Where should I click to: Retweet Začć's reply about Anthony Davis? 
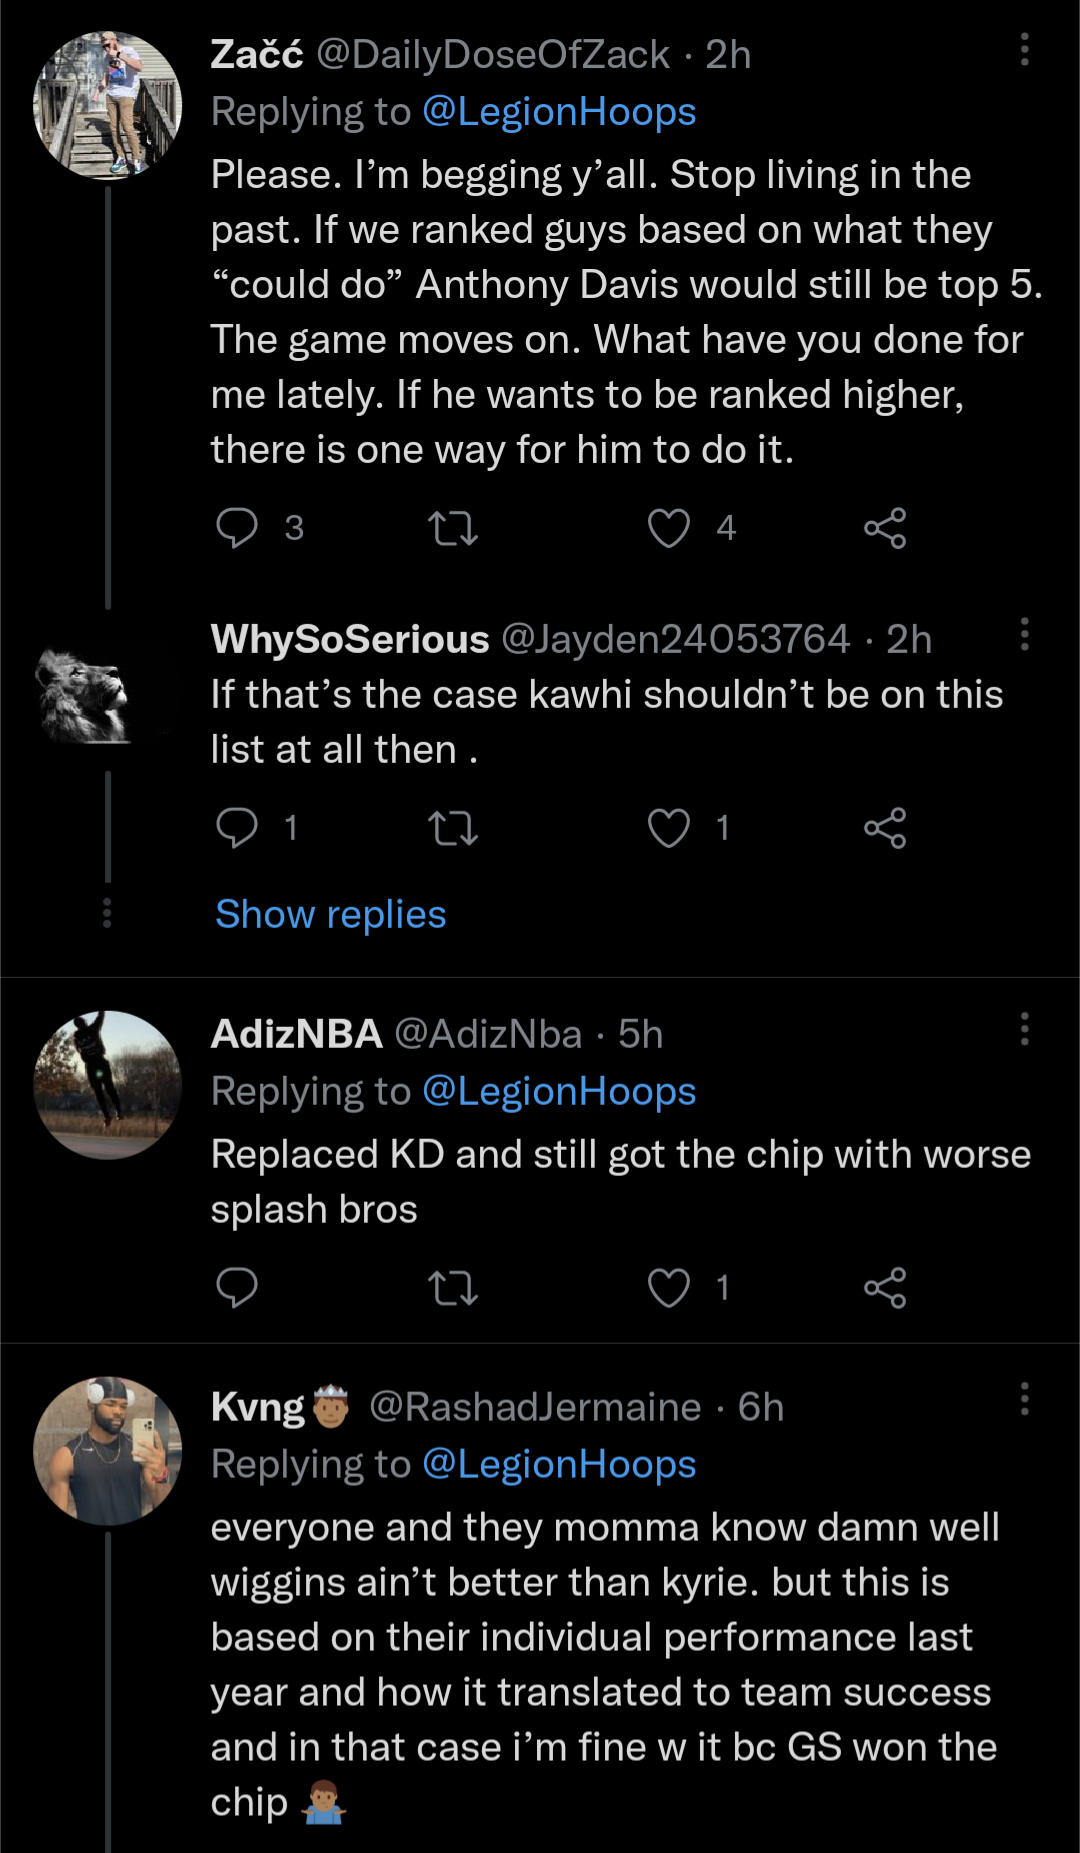tap(453, 527)
